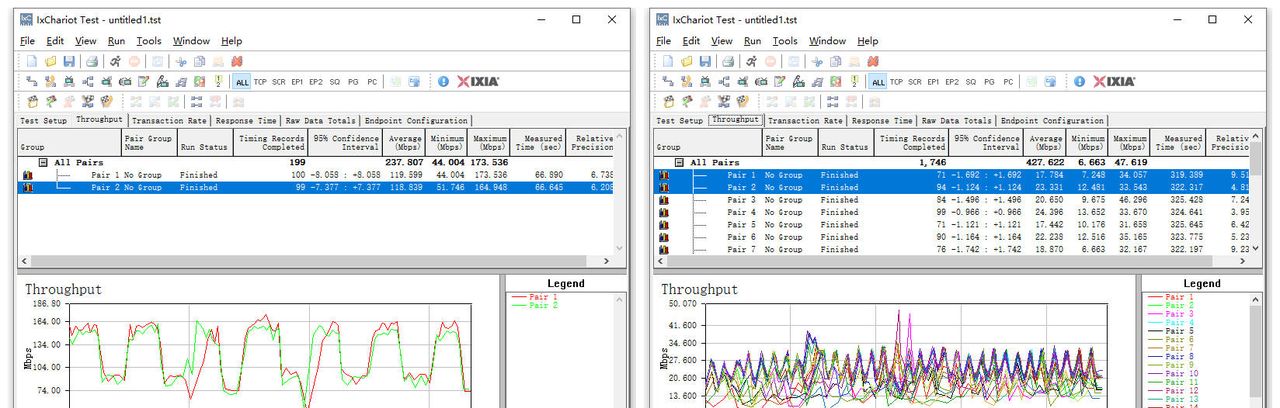Toggle the EP1 filter in left window
1280x408 pixels.
point(297,82)
